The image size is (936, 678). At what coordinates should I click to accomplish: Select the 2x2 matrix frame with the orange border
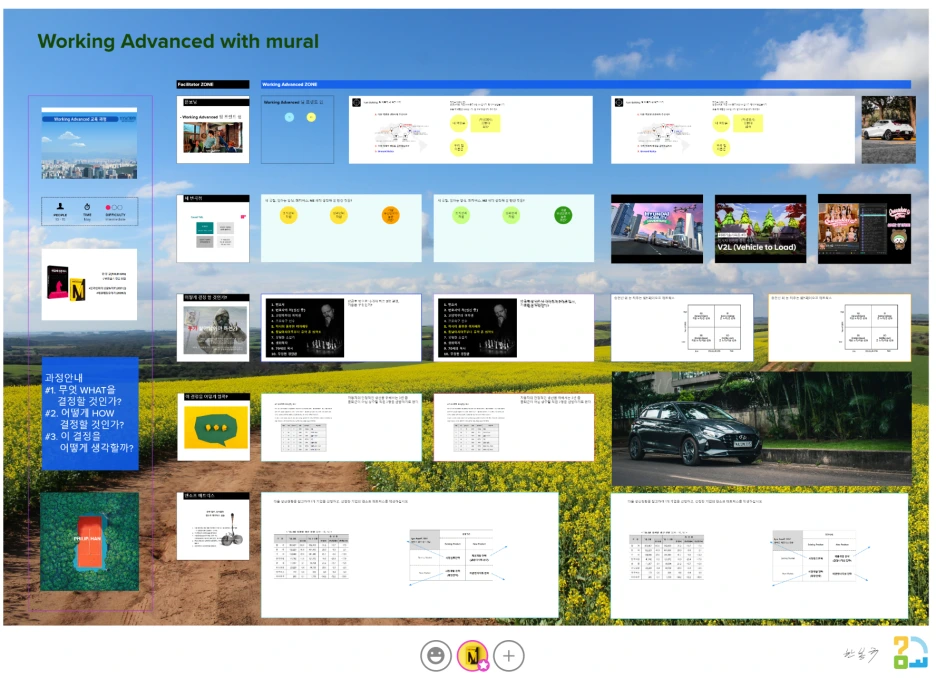839,327
